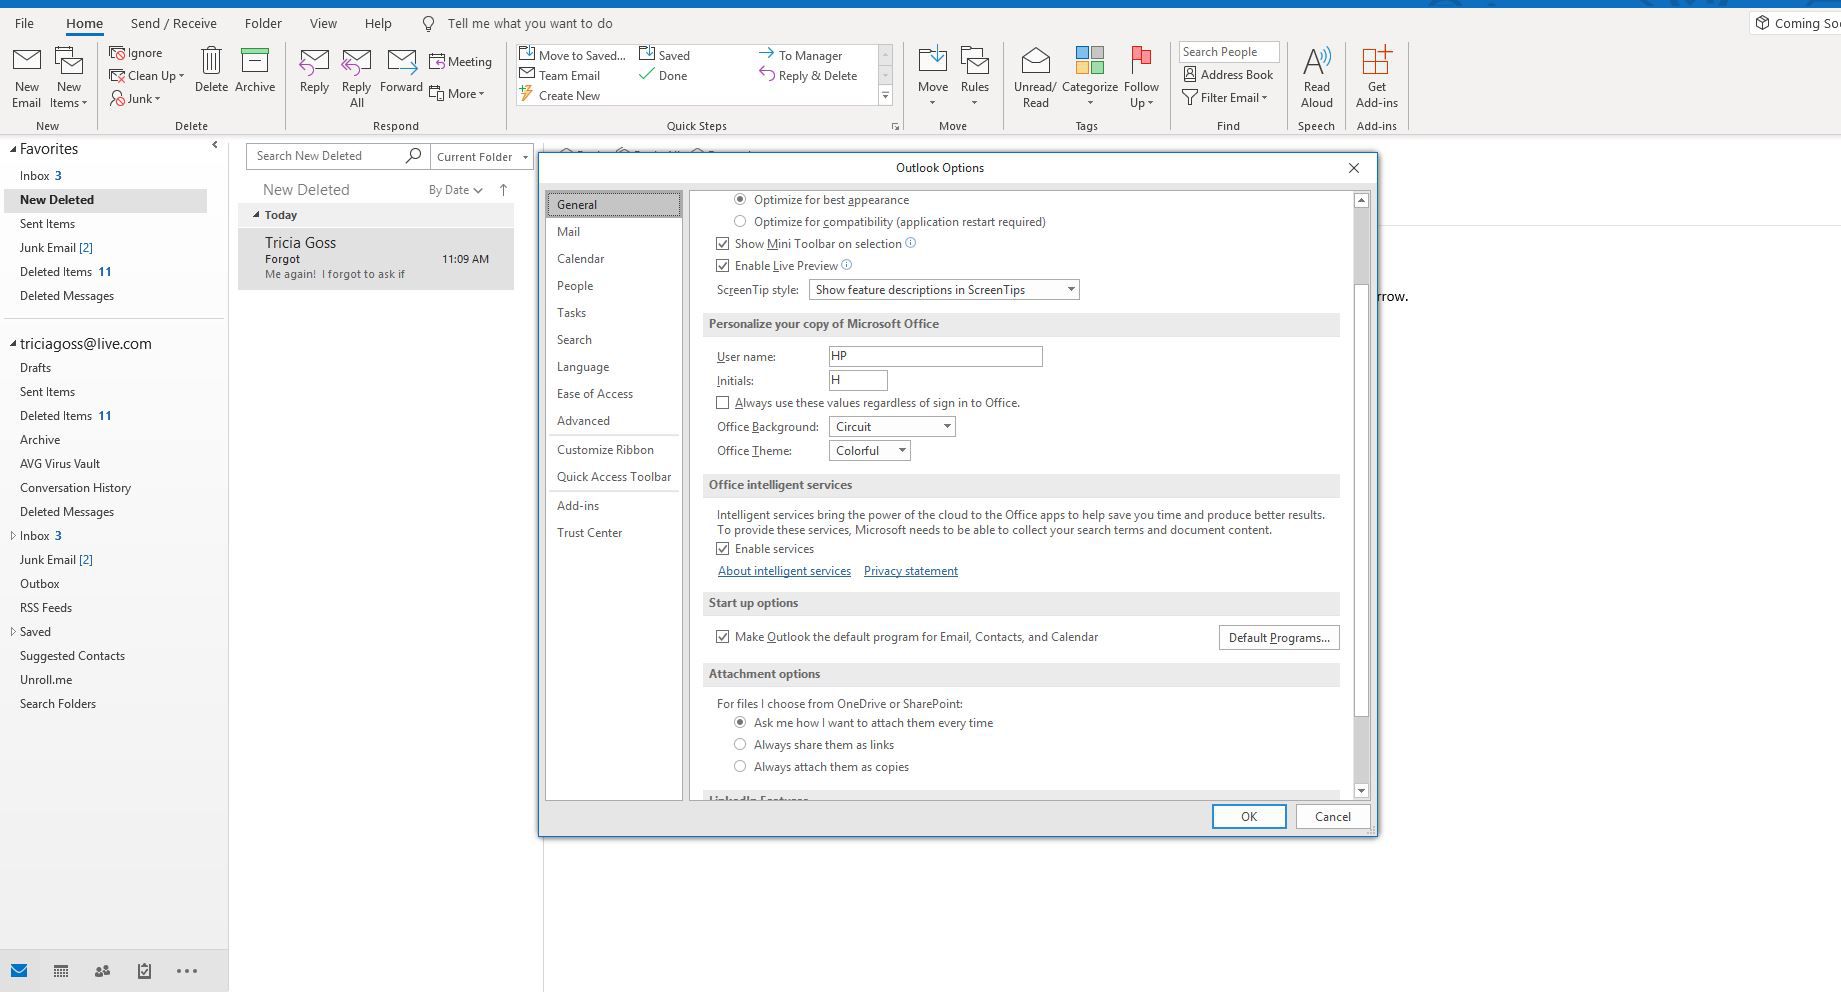Click the Get Add-ins icon
Screen dimensions: 1841x992
click(x=1377, y=60)
